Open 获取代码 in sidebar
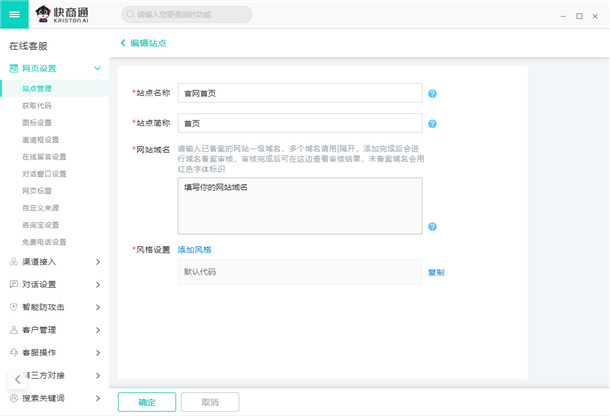 coord(36,105)
